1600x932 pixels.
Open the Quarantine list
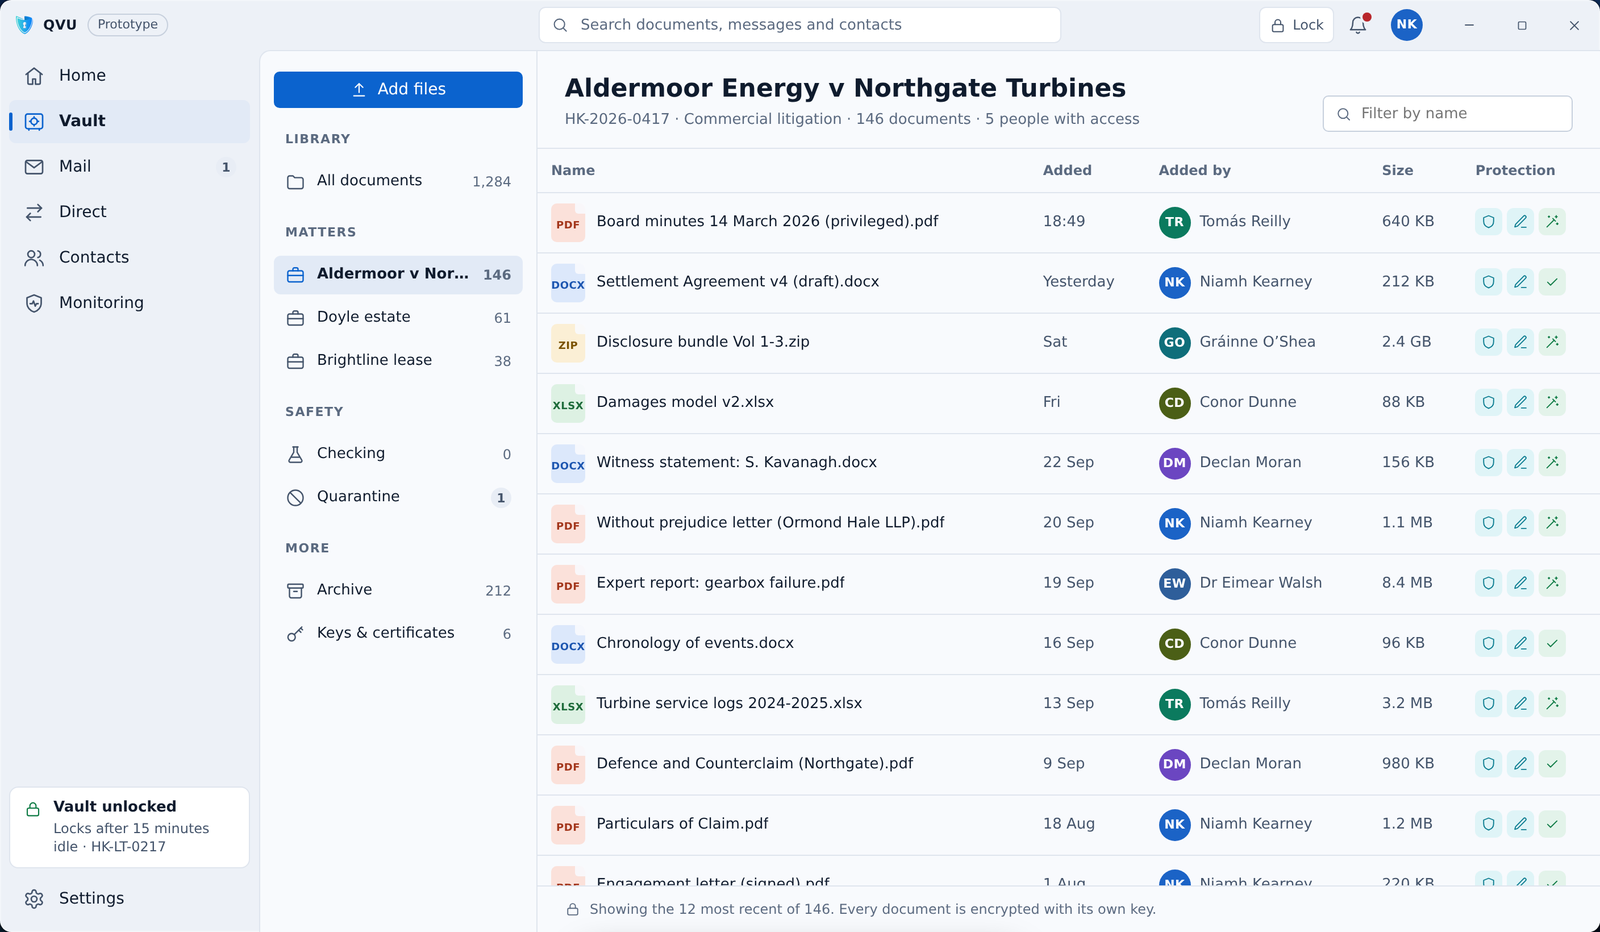coord(398,497)
